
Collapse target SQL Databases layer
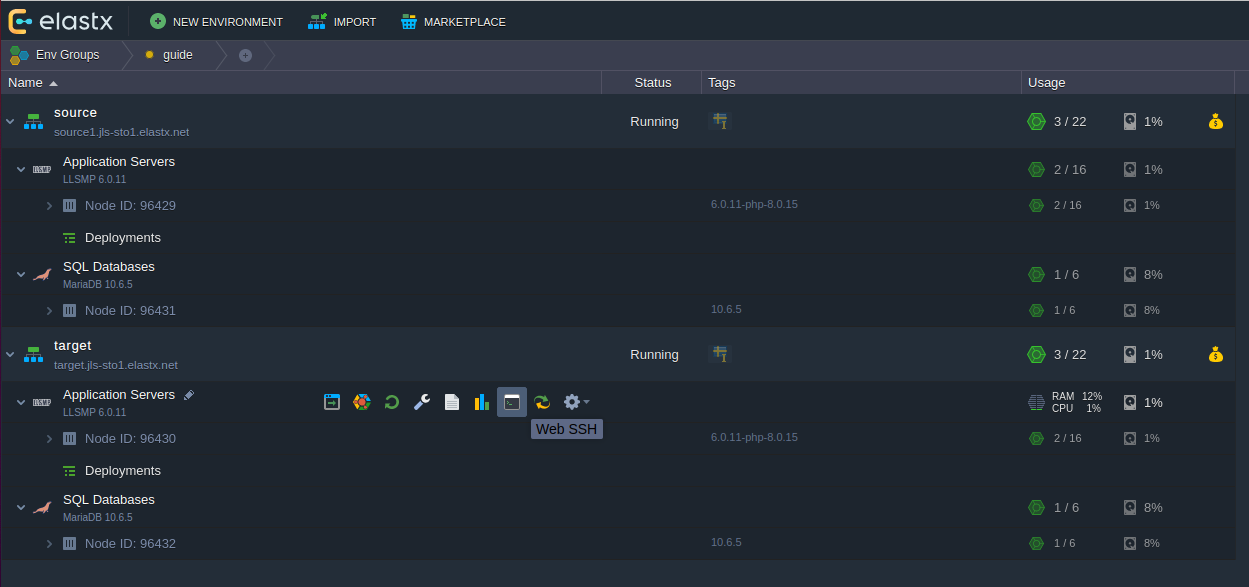(x=21, y=508)
